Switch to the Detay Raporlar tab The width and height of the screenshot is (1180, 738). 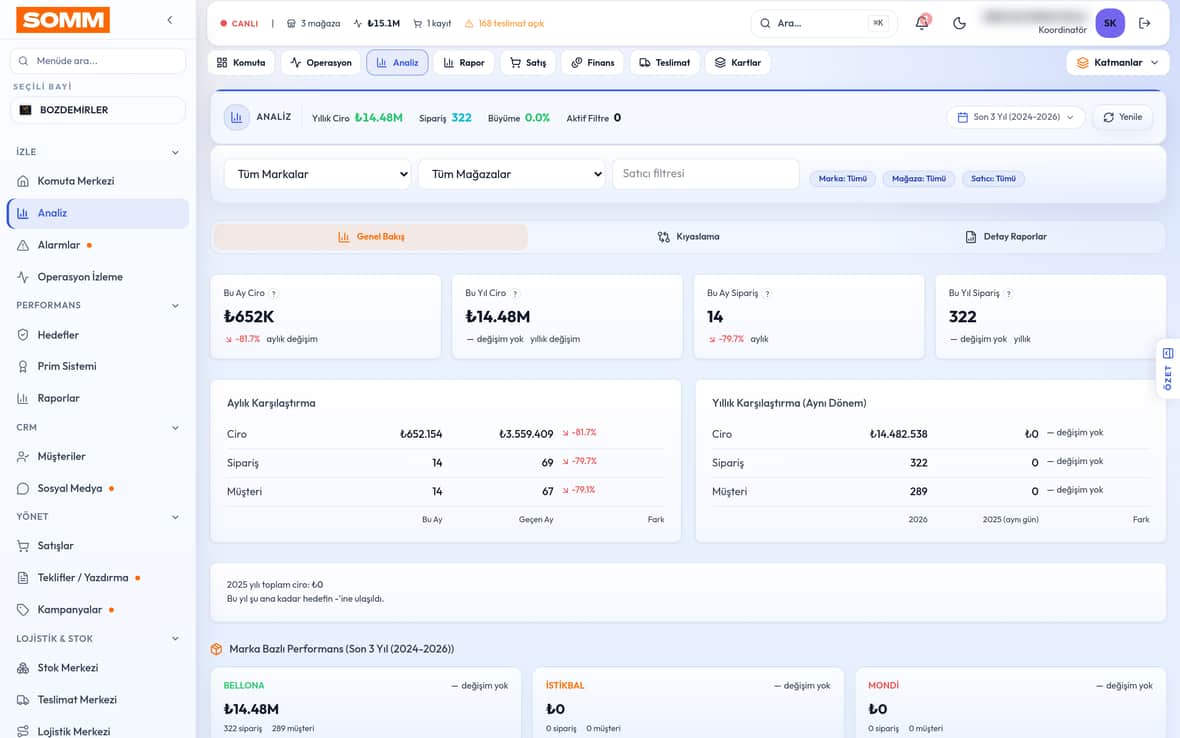[1005, 237]
